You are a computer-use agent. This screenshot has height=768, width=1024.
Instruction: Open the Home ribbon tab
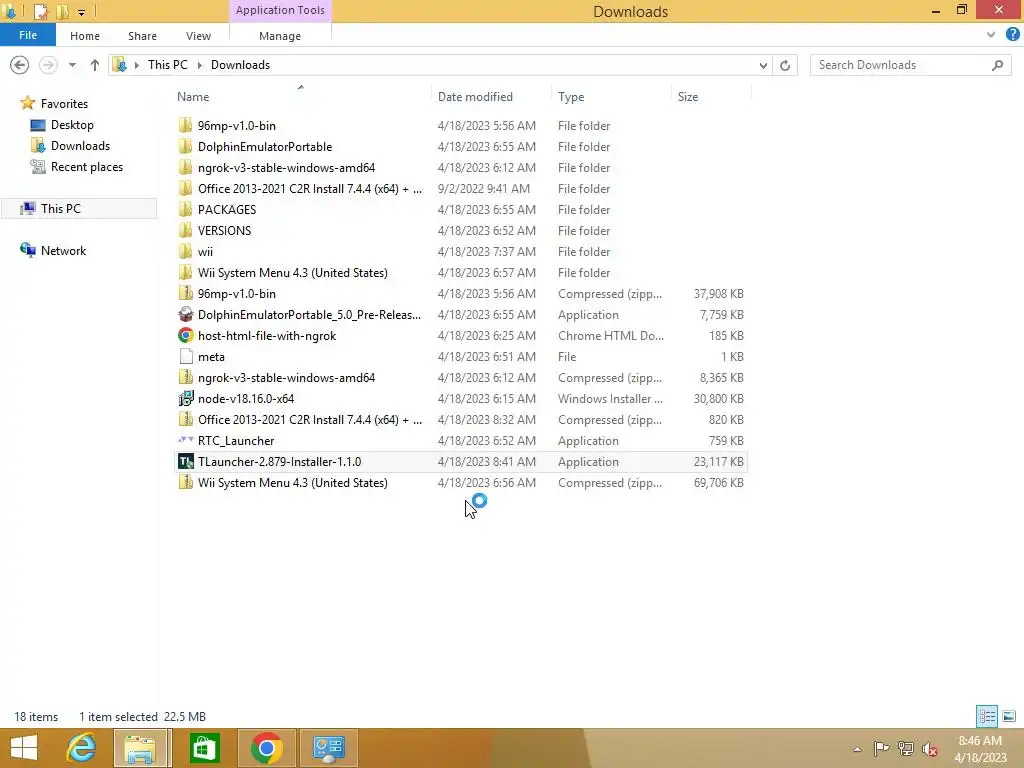(x=85, y=36)
